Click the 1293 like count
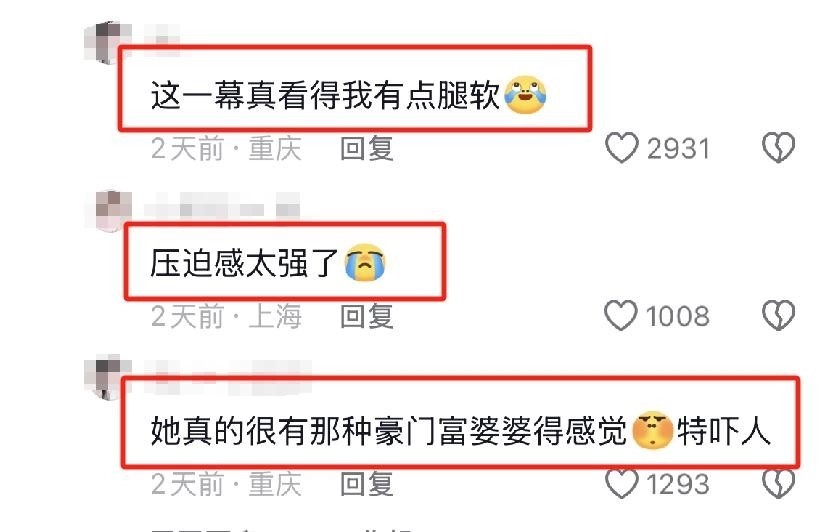Image resolution: width=838 pixels, height=532 pixels. point(678,484)
